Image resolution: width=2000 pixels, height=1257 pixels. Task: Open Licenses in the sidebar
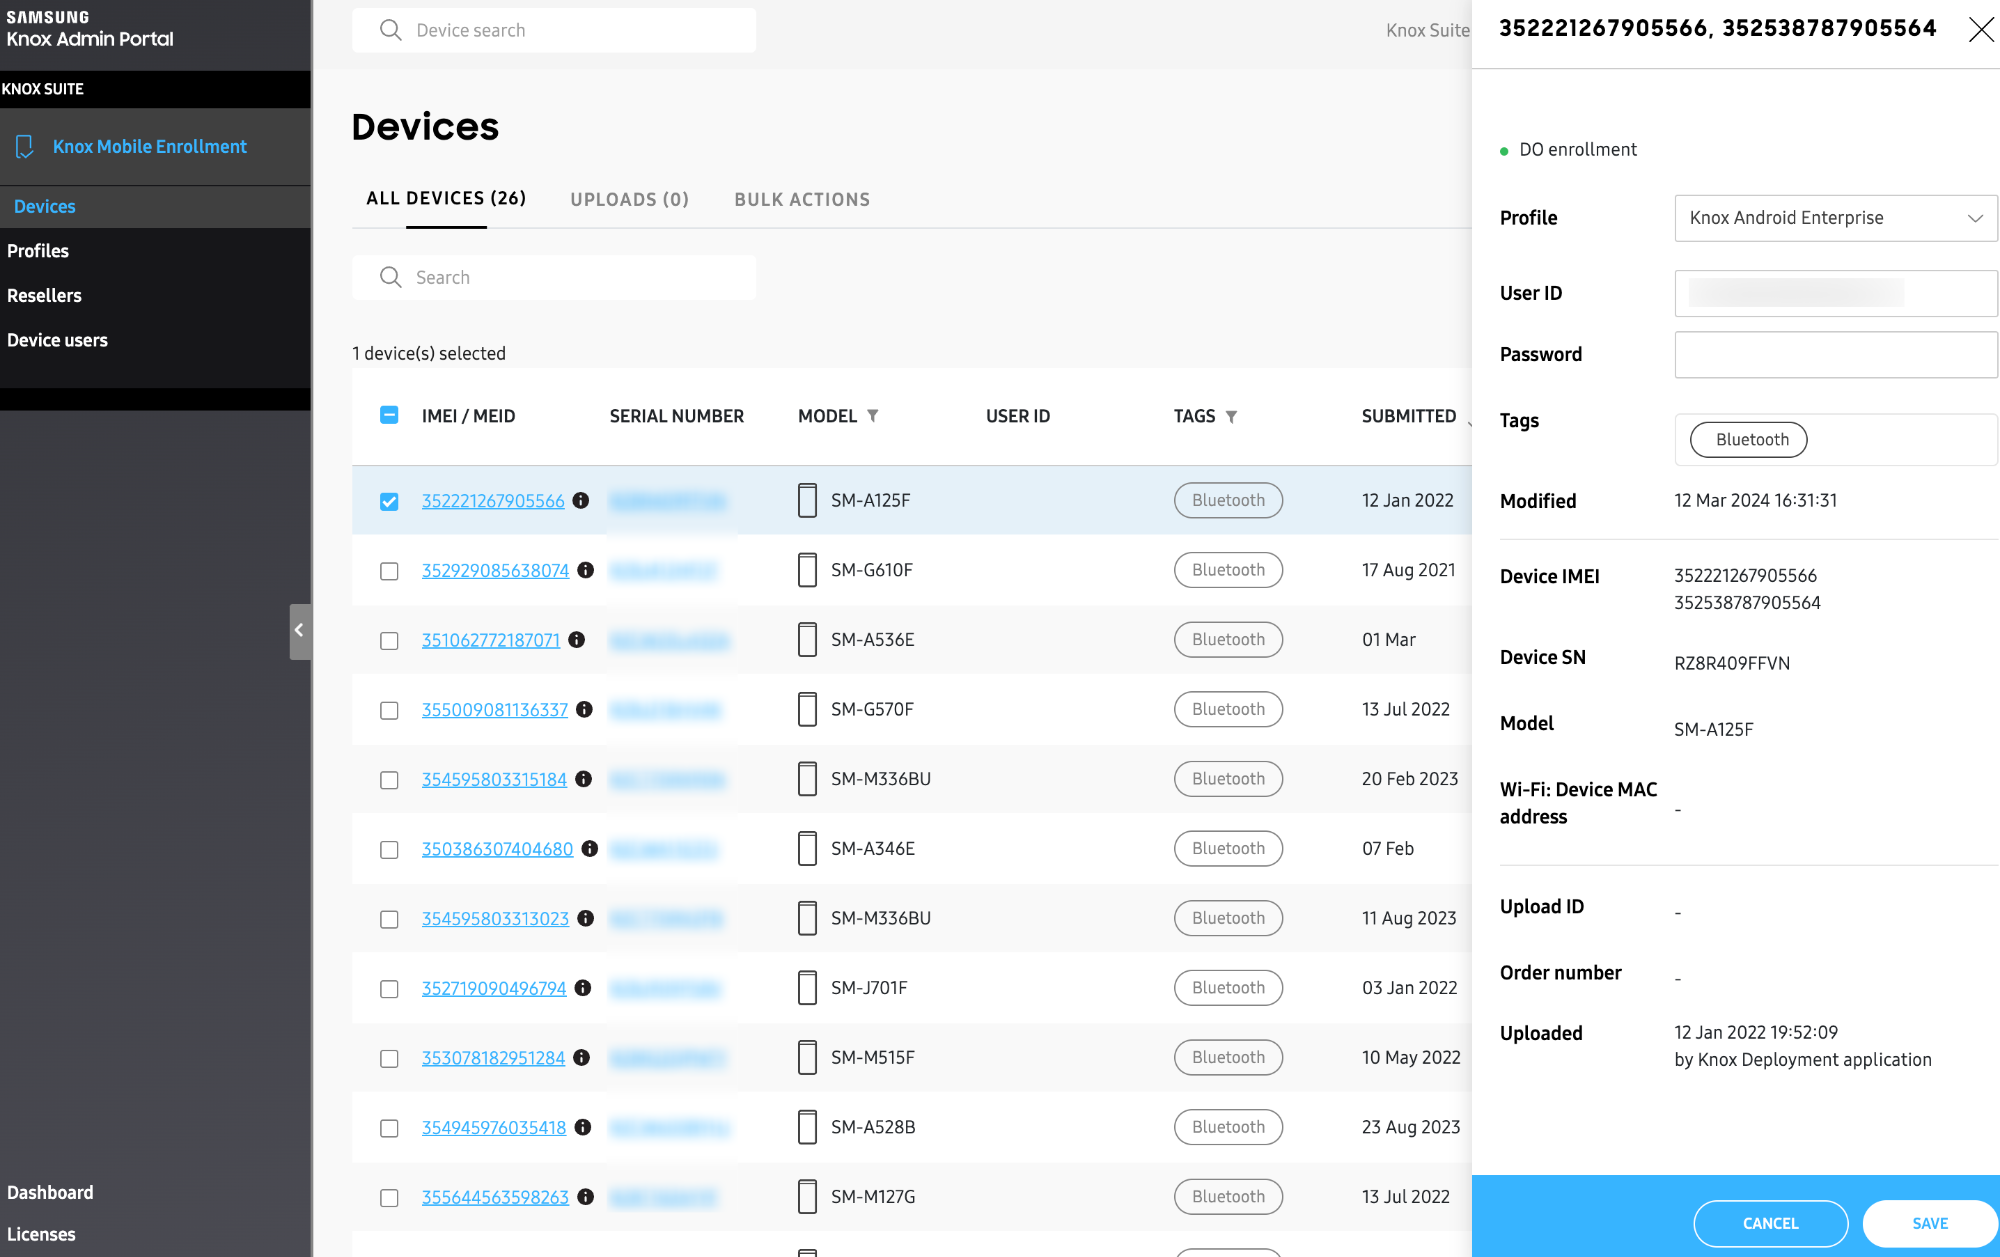coord(41,1234)
